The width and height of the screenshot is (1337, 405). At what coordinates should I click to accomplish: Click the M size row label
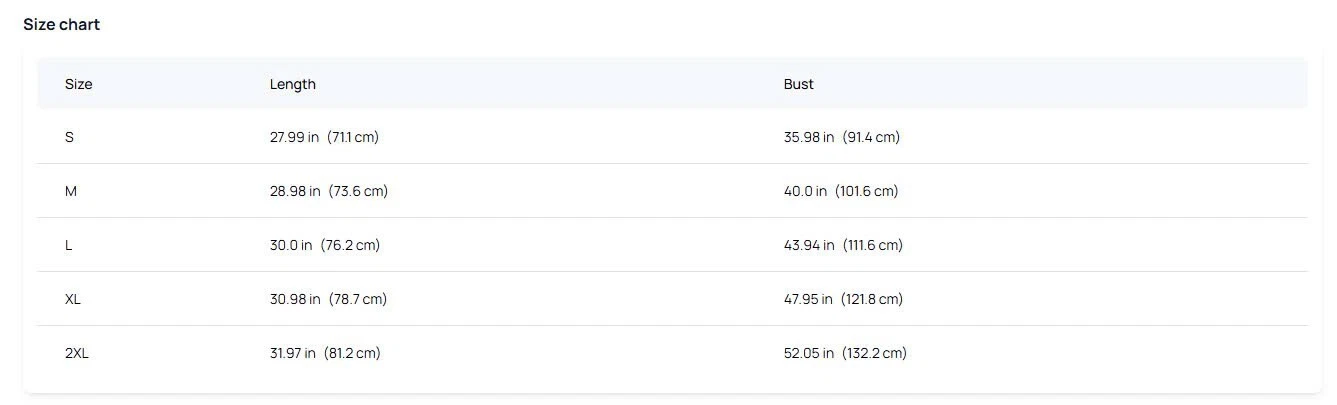[71, 191]
